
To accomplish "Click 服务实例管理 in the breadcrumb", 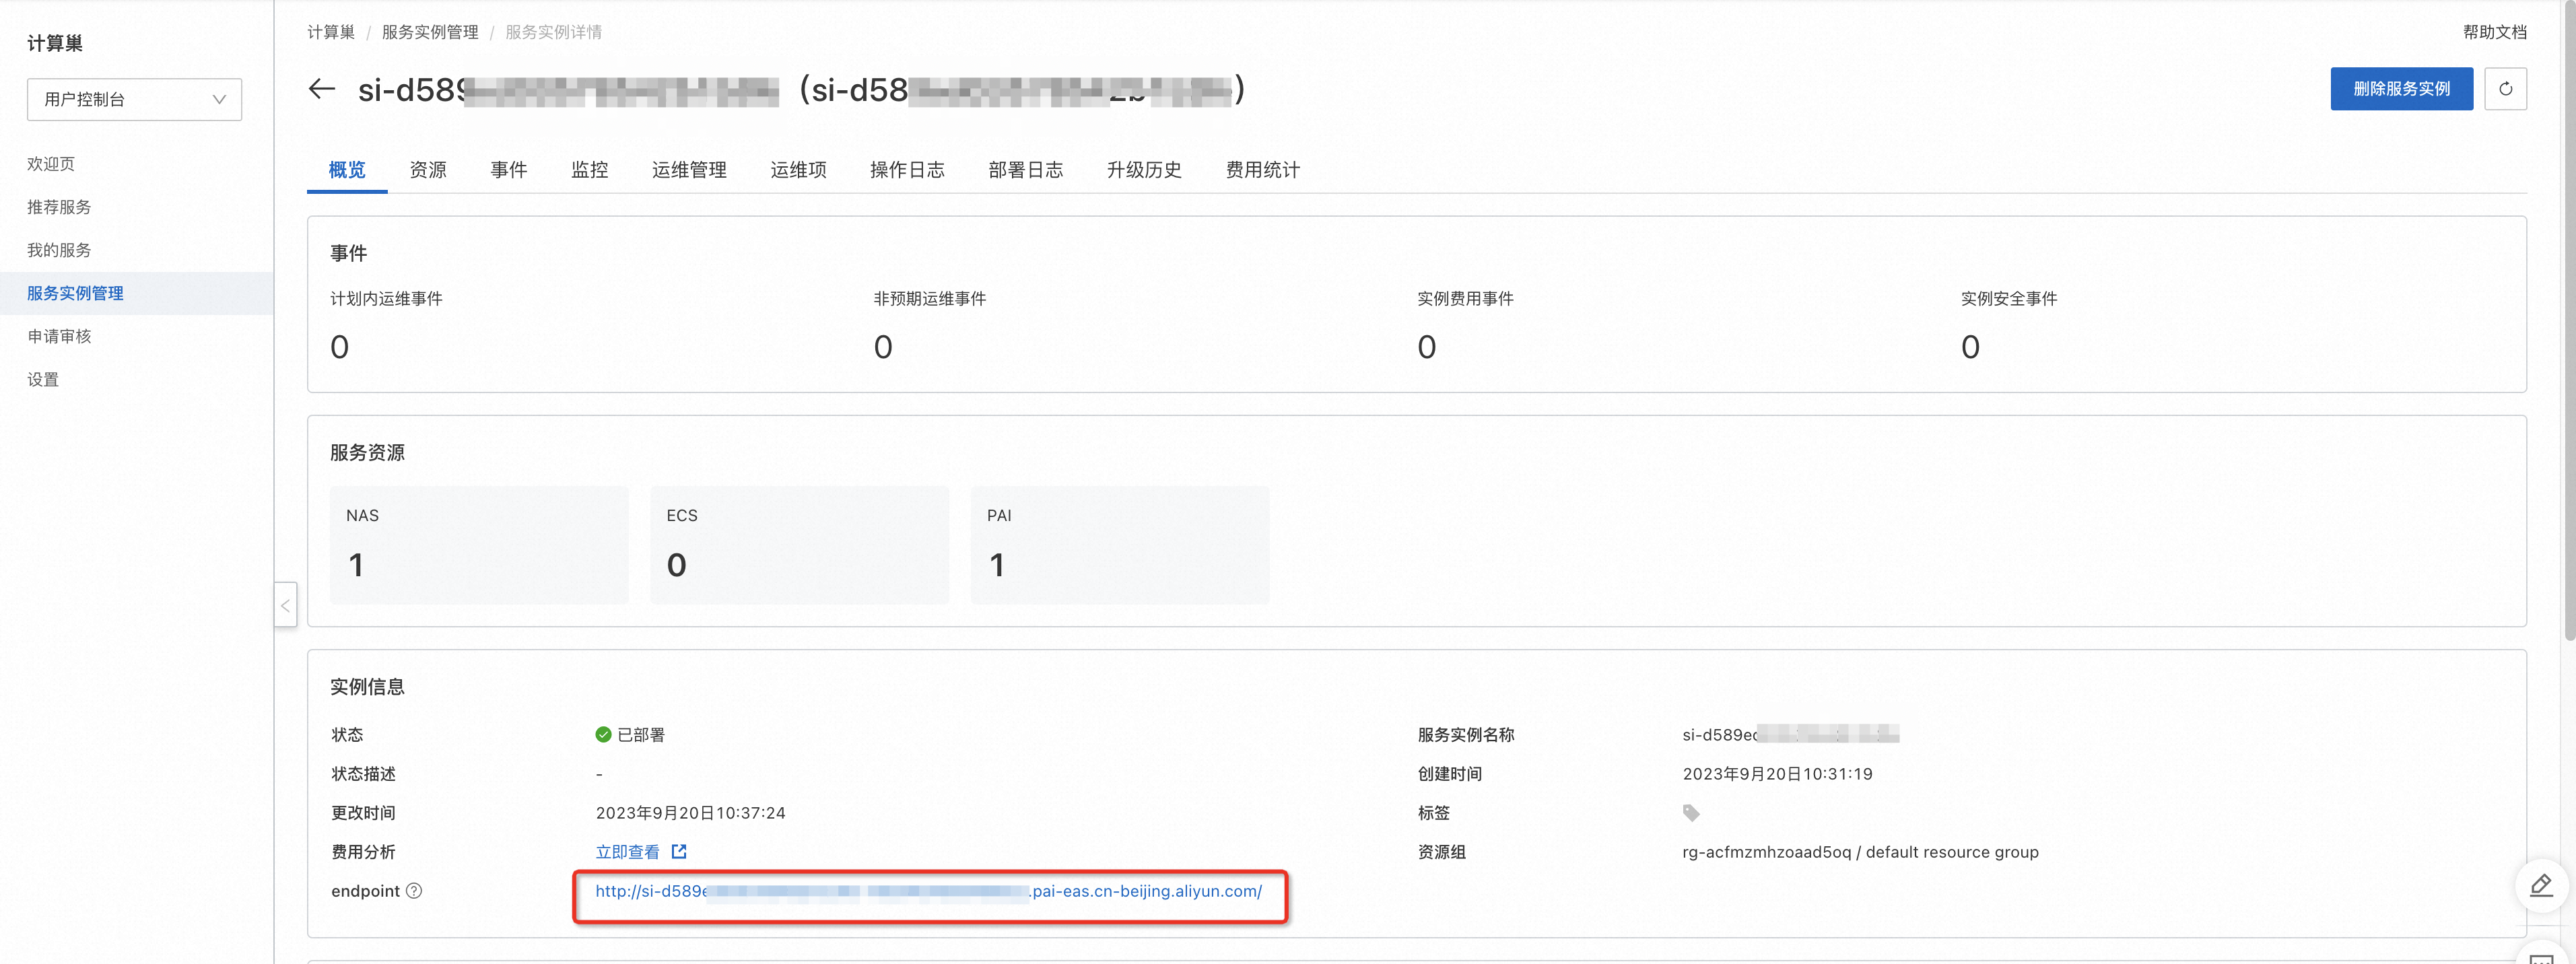I will [430, 32].
